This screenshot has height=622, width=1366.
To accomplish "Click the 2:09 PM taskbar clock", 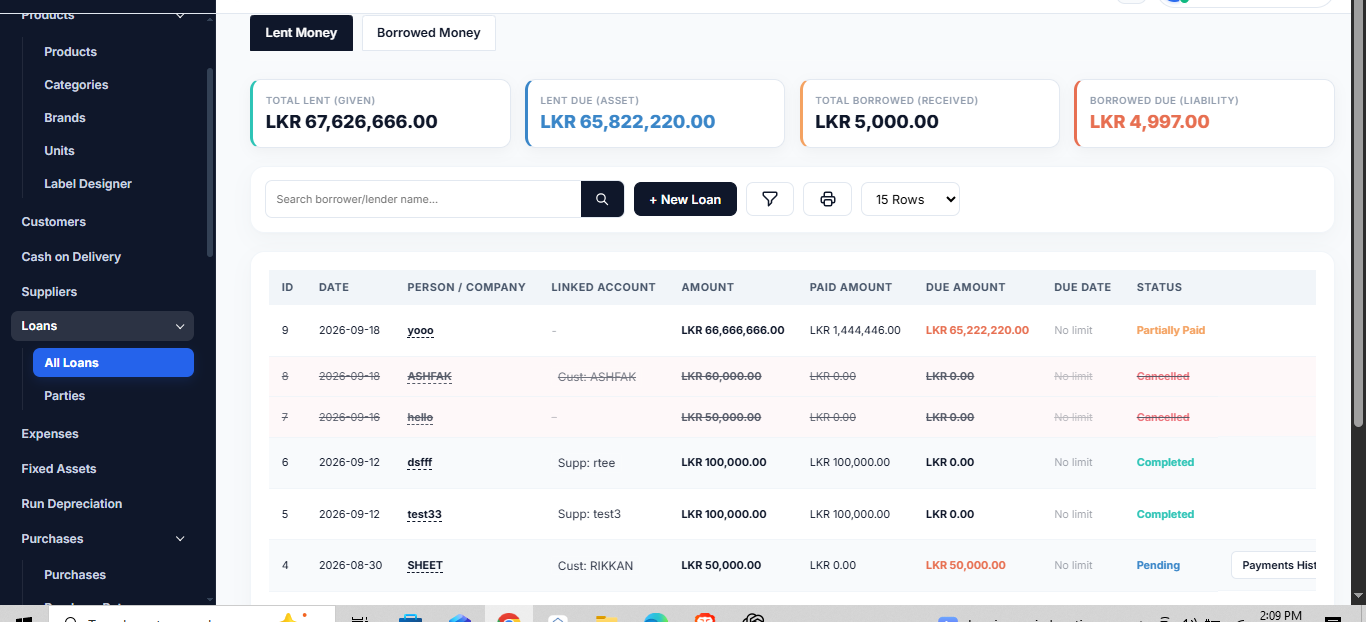I will (1281, 616).
